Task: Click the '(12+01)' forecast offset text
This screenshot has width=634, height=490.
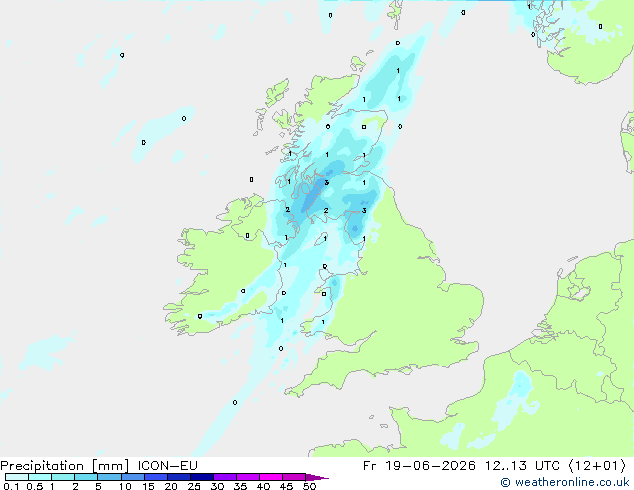Action: click(x=597, y=466)
